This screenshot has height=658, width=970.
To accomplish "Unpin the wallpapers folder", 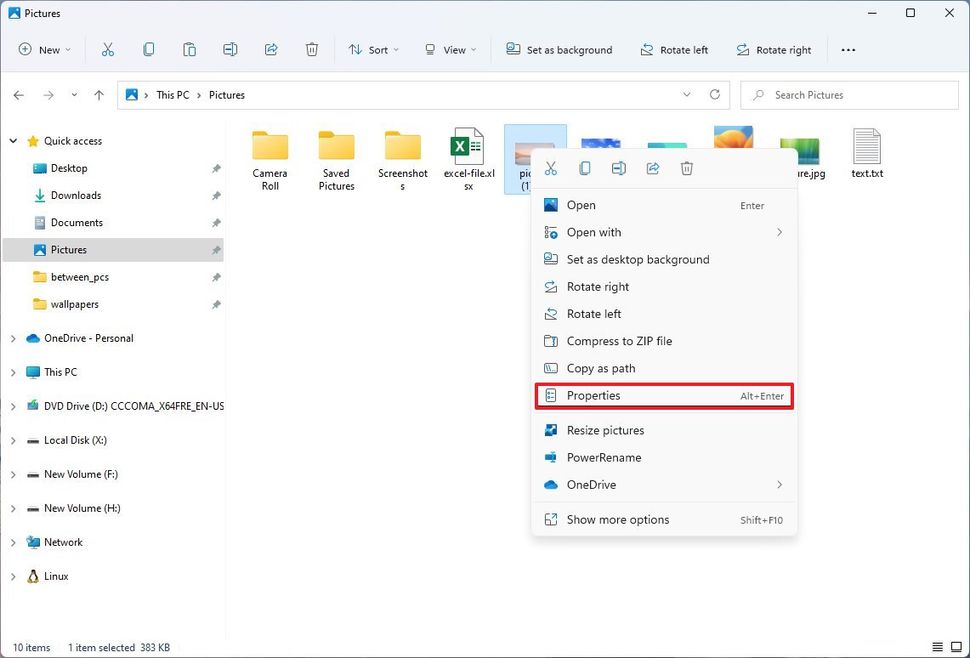I will click(216, 304).
